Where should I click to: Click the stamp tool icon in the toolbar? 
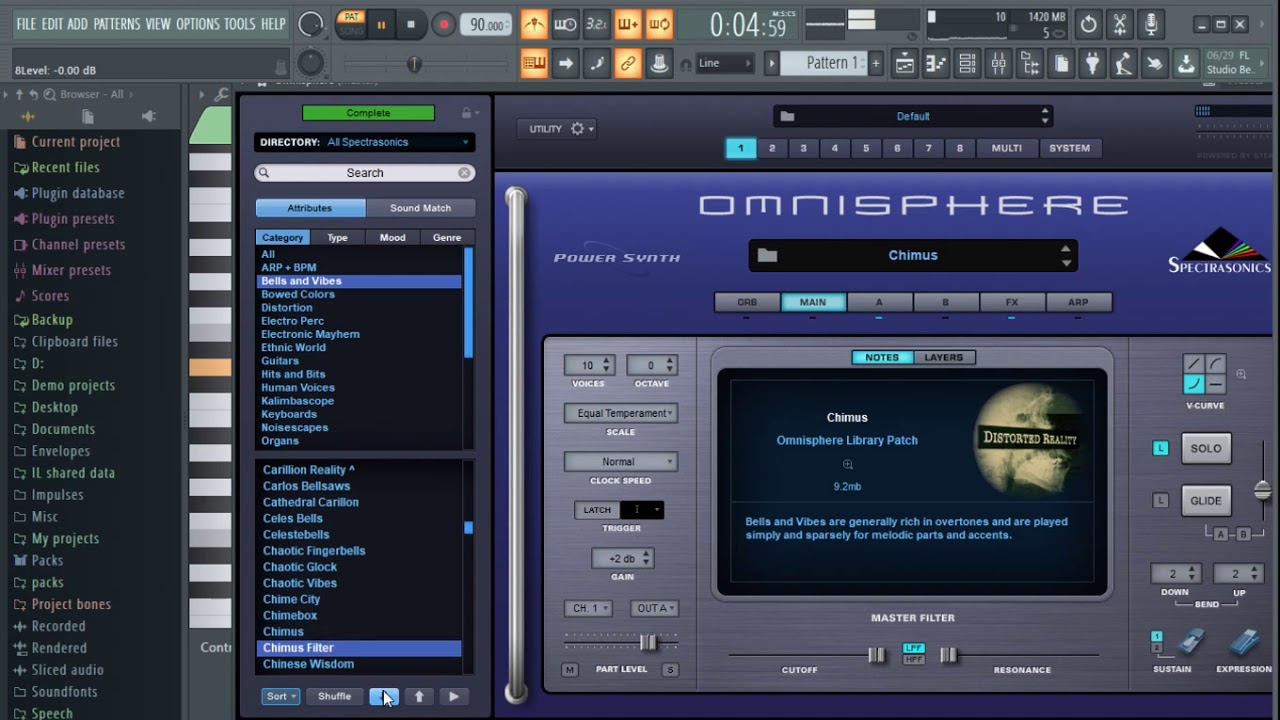coord(659,63)
